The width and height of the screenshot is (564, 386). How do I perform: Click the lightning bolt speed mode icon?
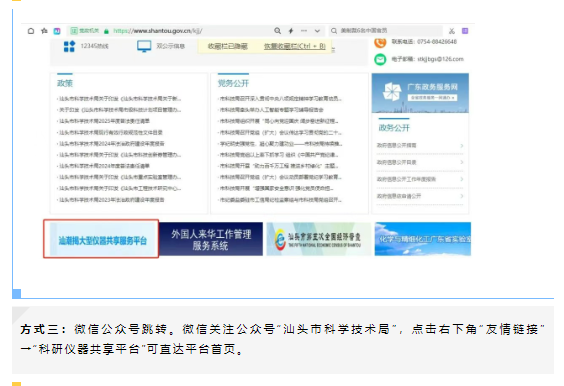pyautogui.click(x=291, y=31)
